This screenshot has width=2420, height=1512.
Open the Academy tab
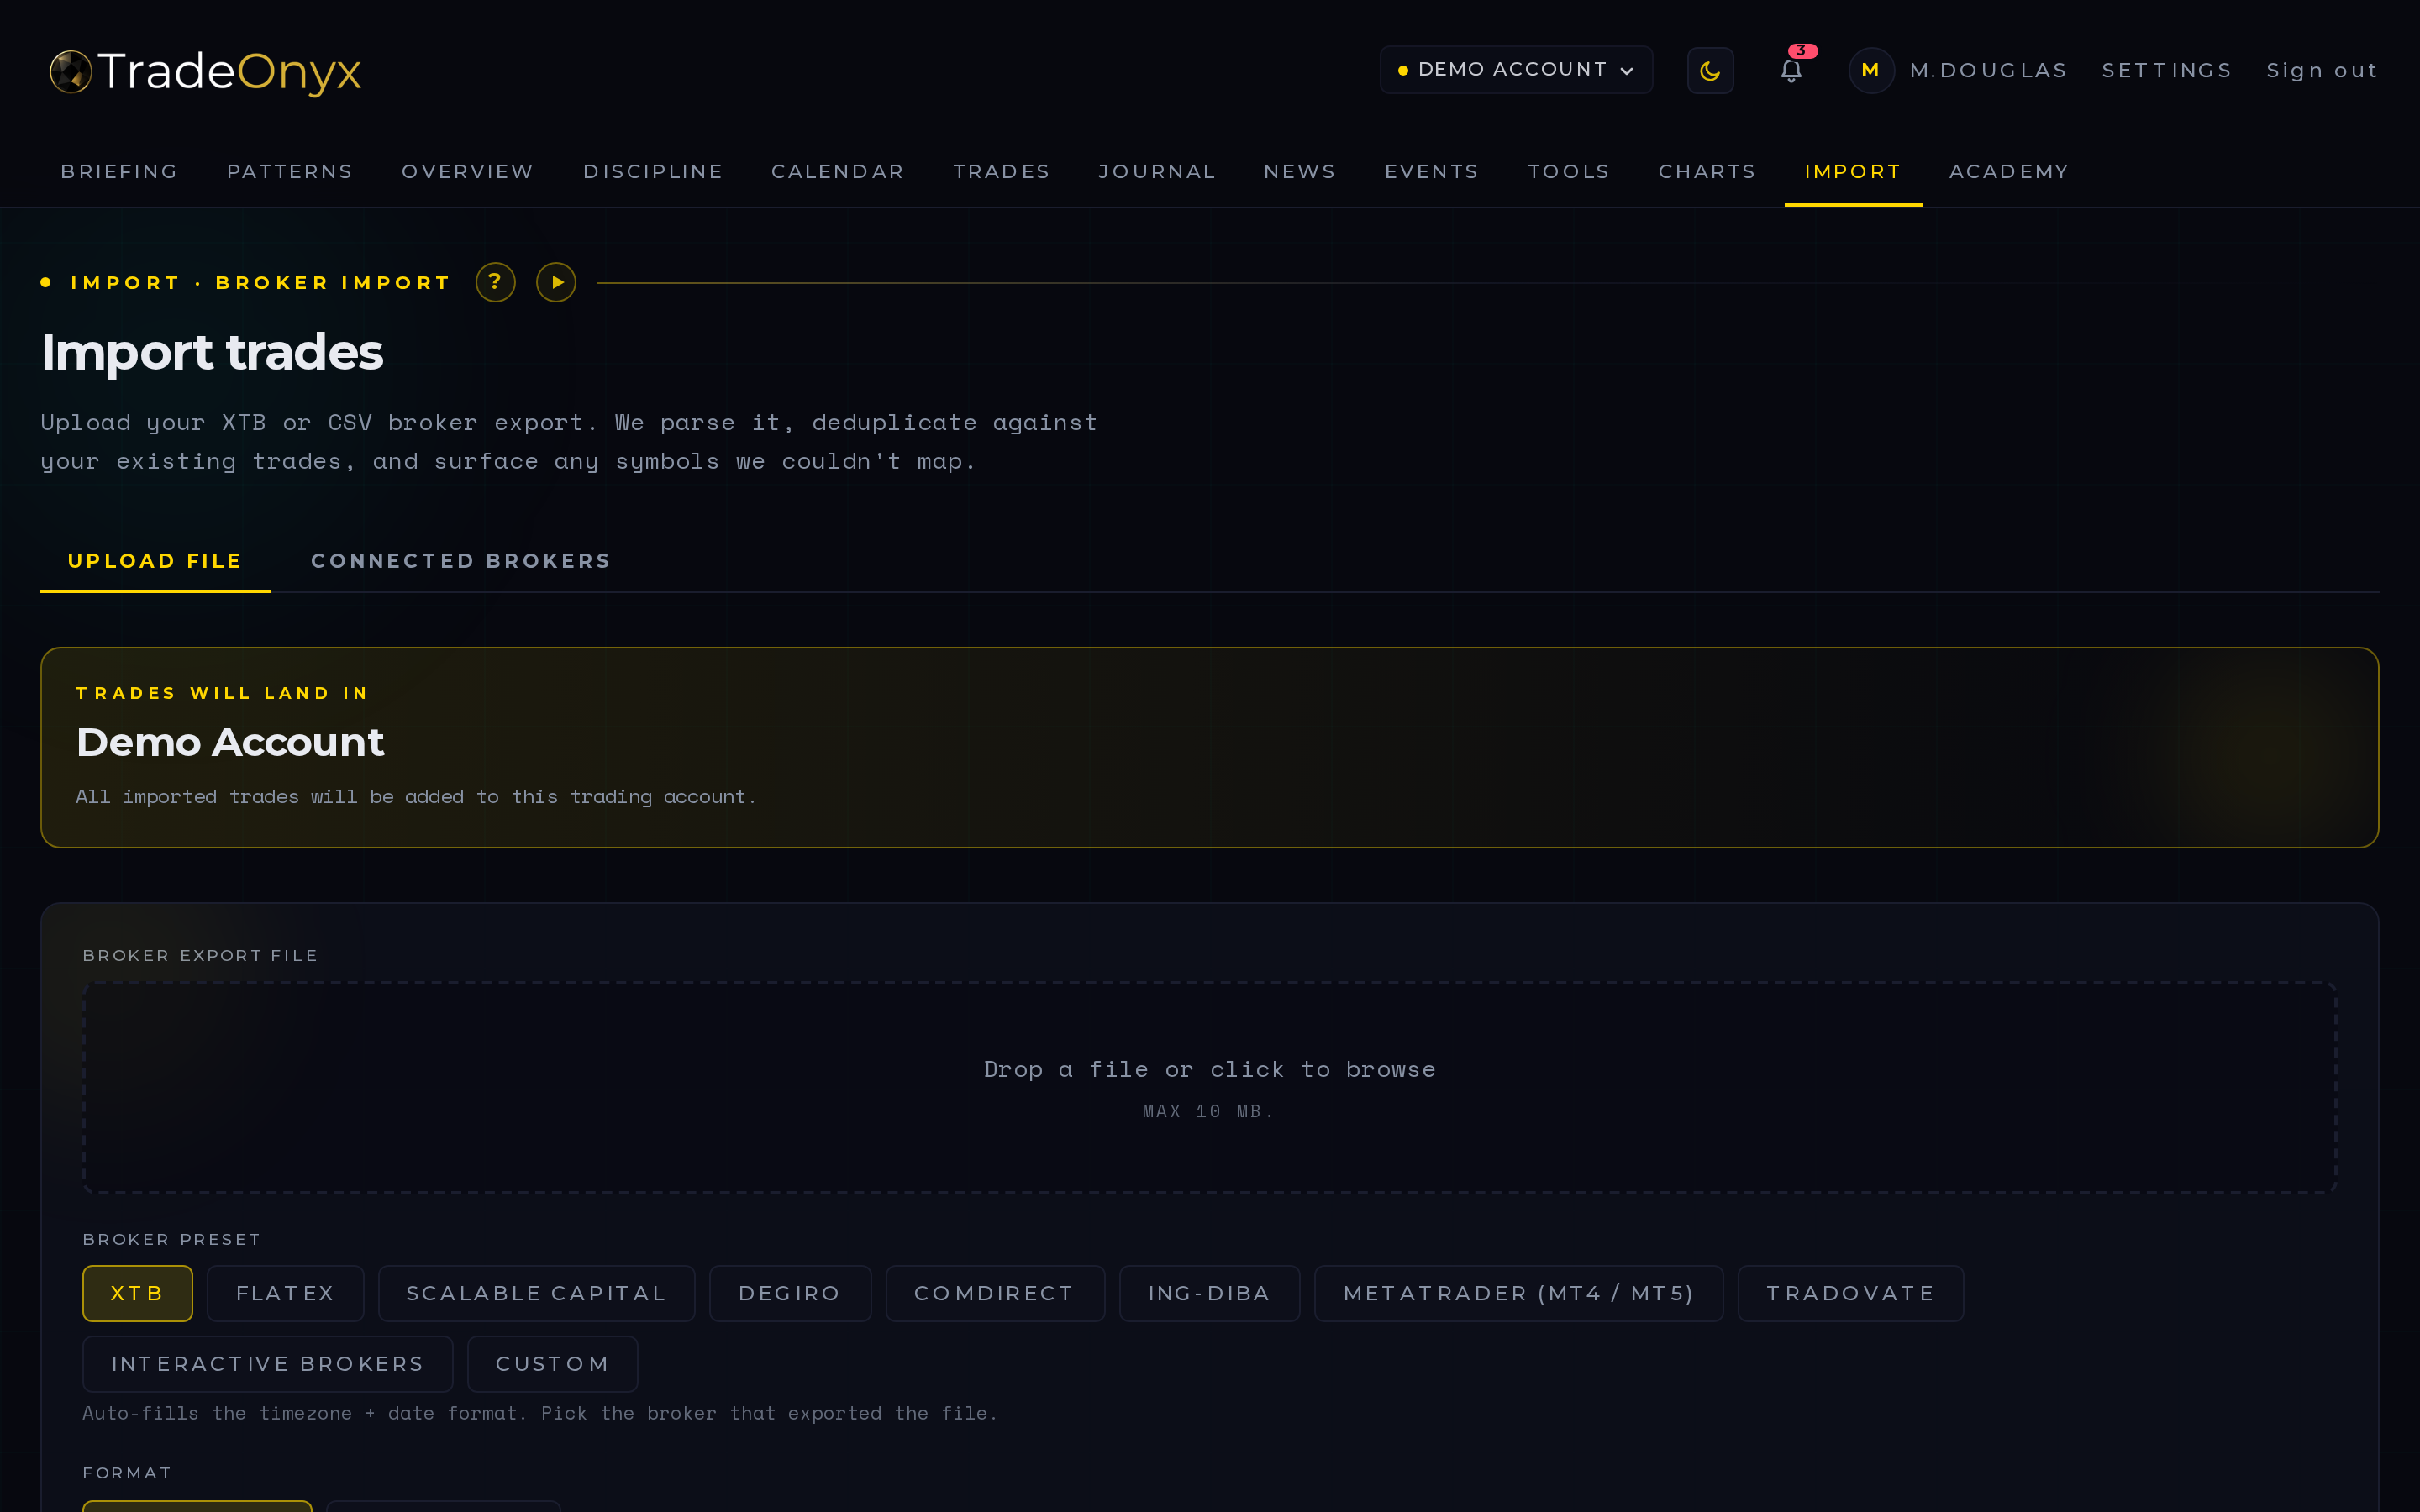click(2009, 172)
